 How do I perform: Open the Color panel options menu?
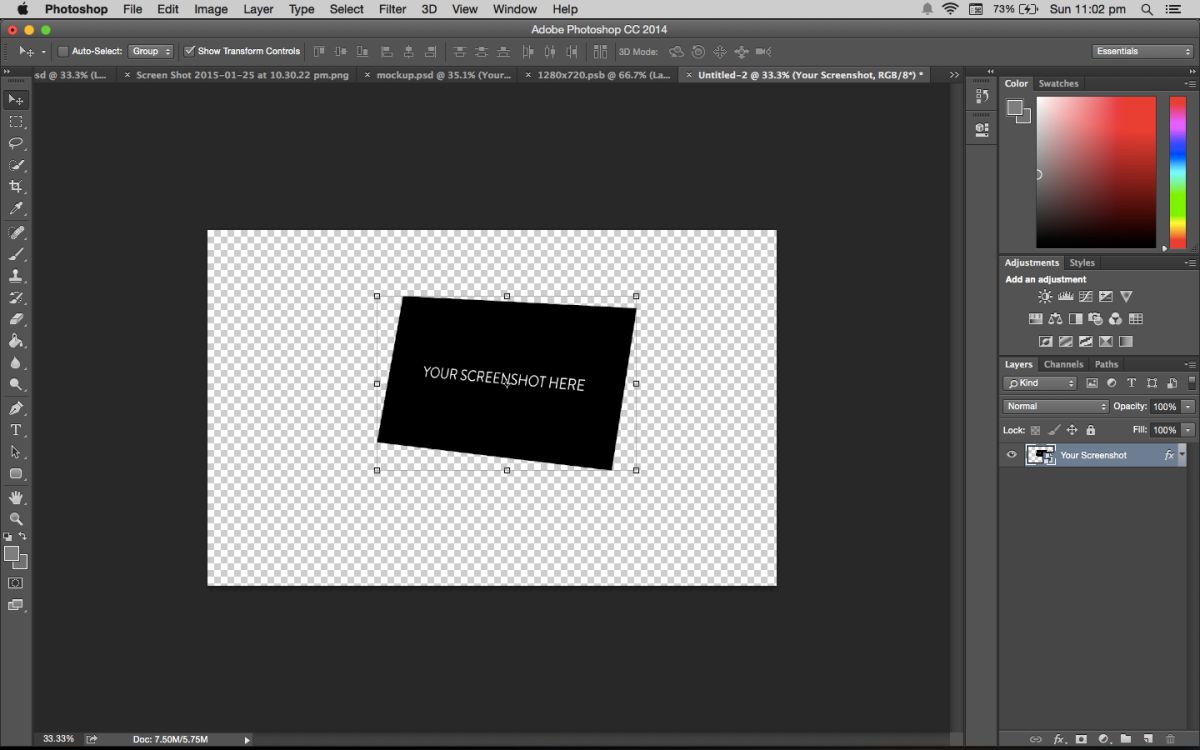[1190, 84]
